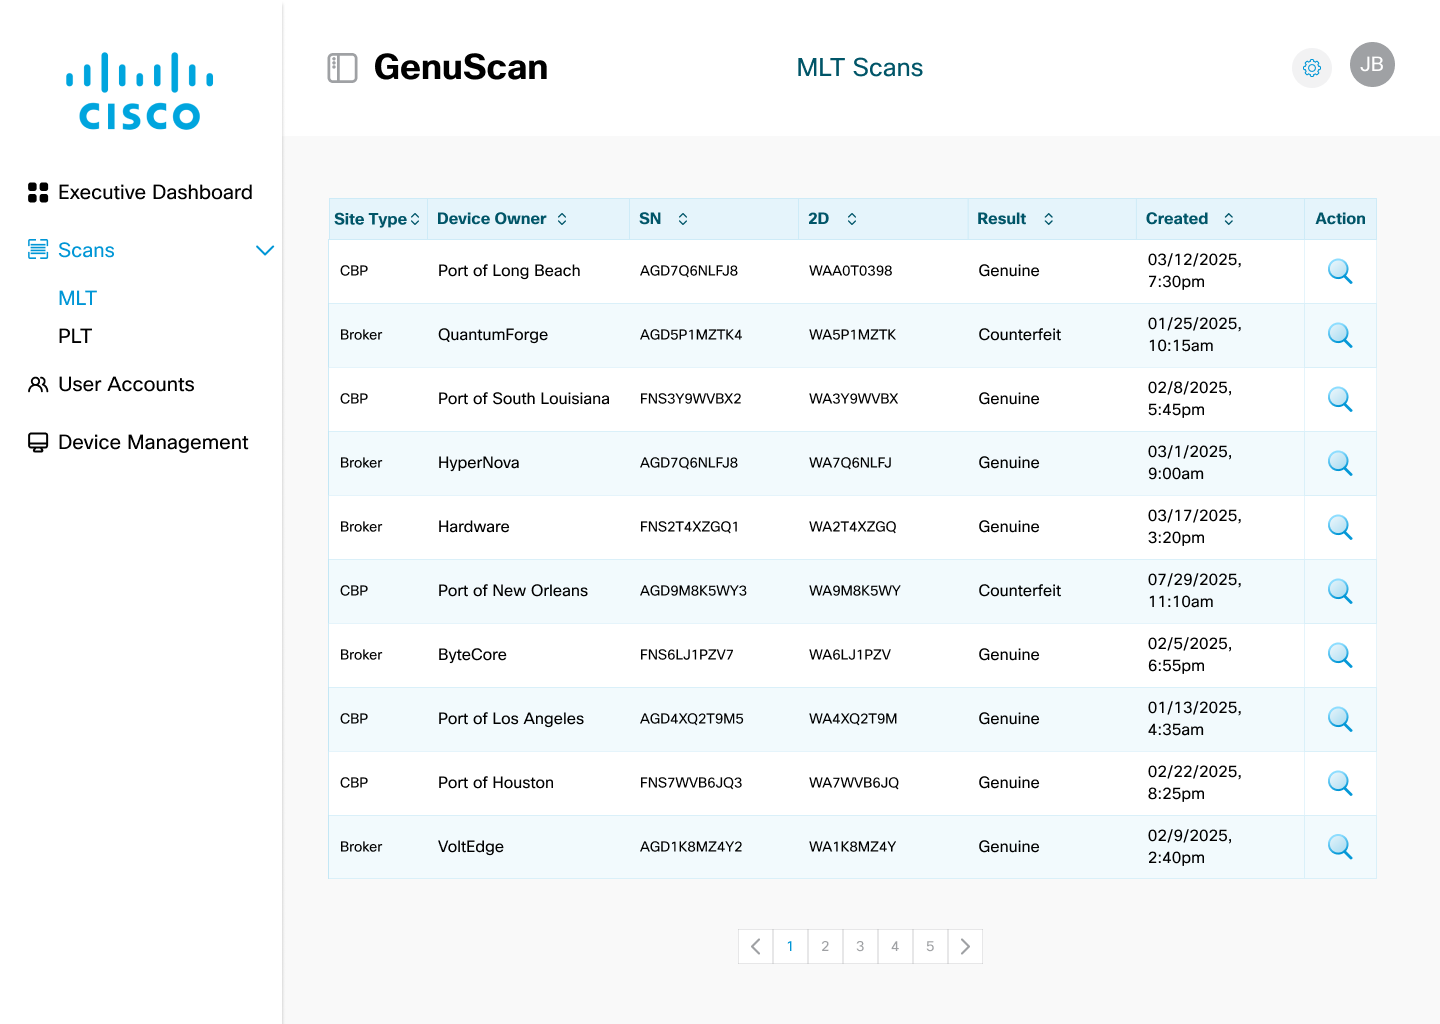Click next page arrow in pagination
1440x1024 pixels.
(965, 946)
